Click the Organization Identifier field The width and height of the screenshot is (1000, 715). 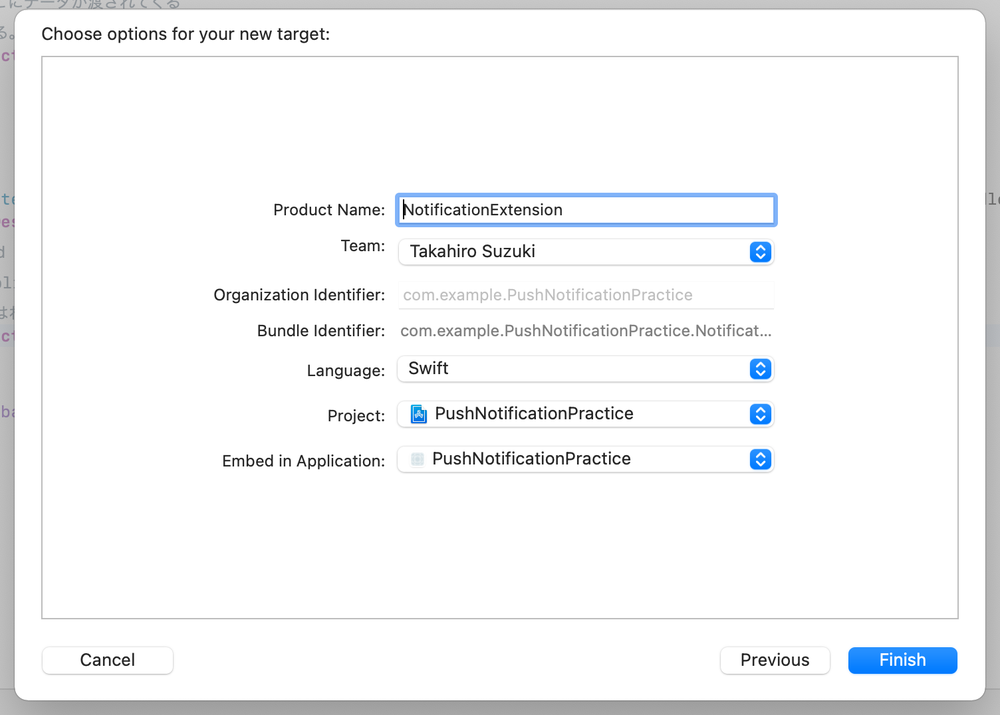click(x=586, y=295)
